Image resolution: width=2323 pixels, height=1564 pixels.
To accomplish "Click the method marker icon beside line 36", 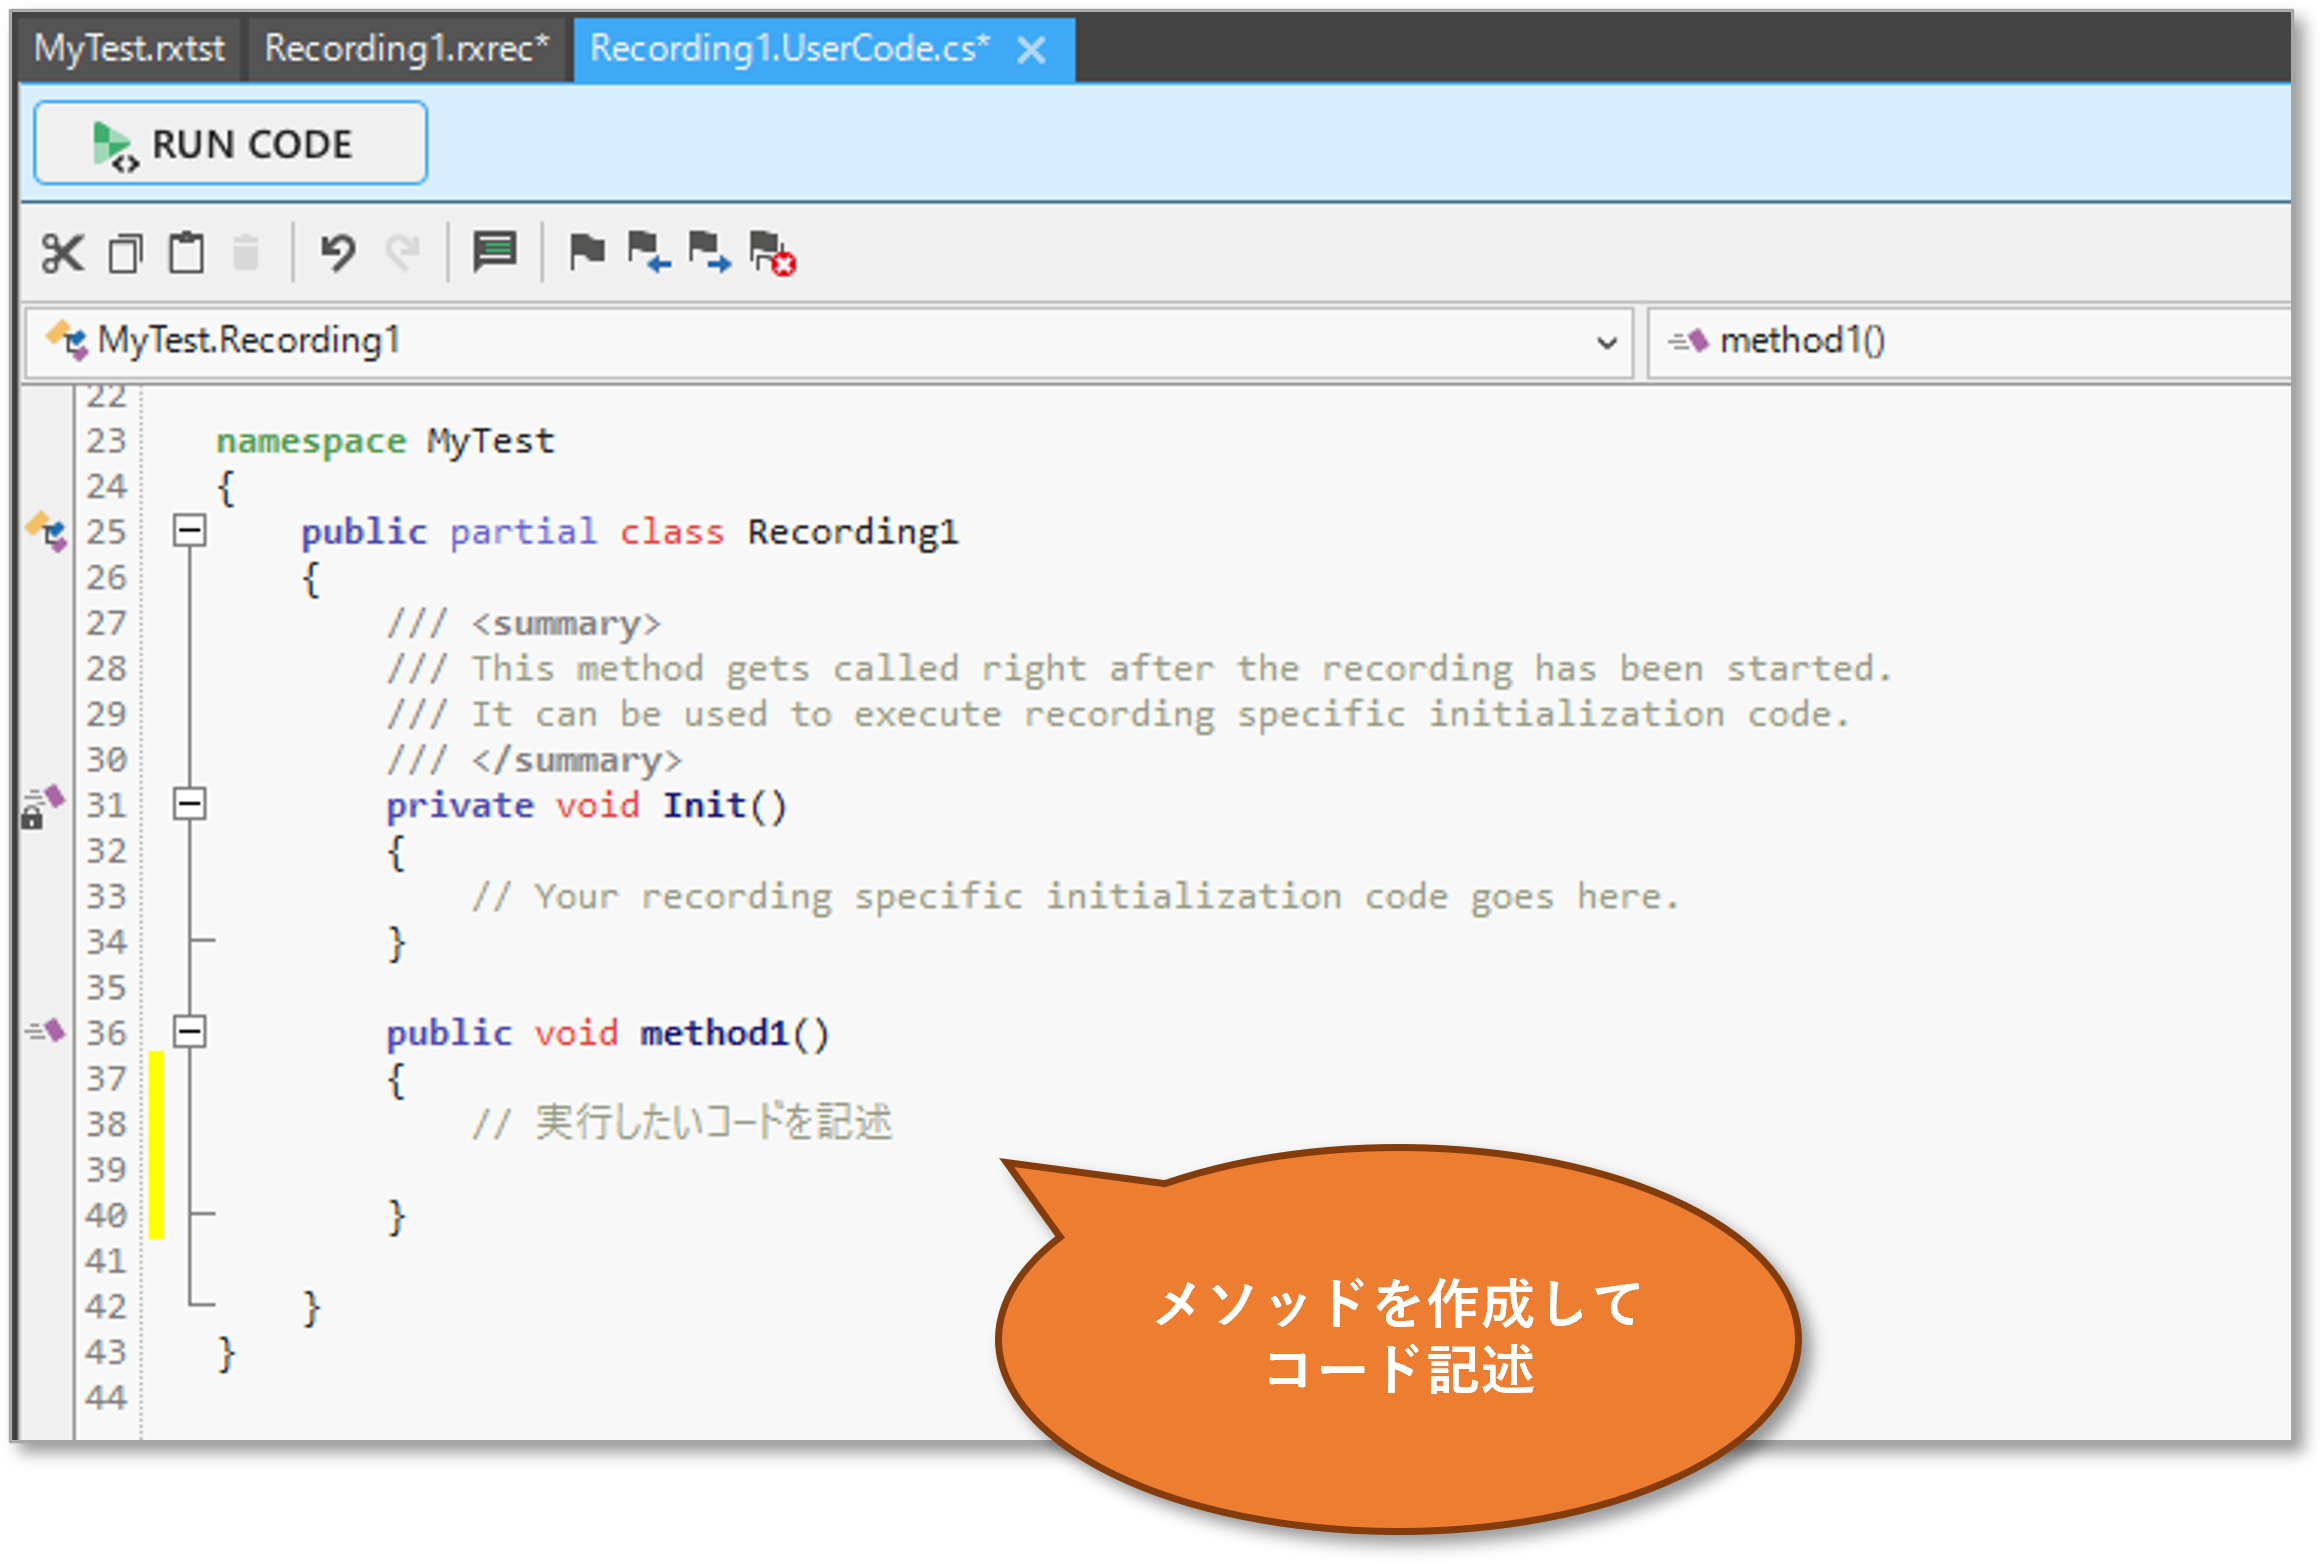I will [x=46, y=1030].
